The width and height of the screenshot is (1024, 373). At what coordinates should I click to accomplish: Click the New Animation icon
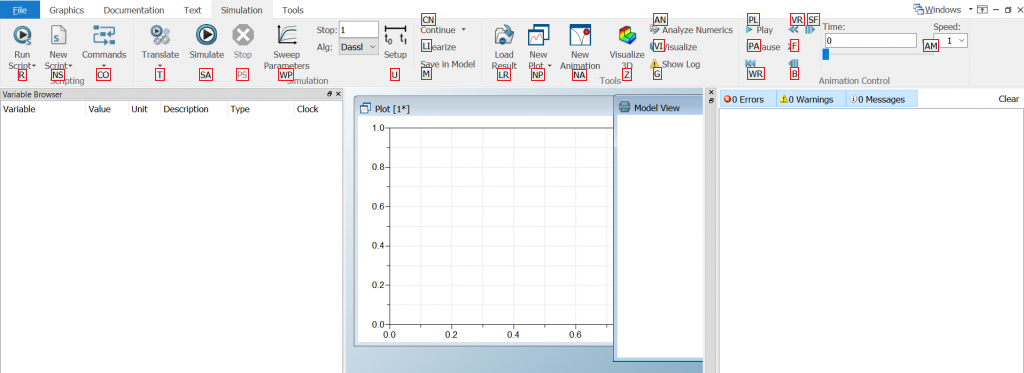coord(580,35)
